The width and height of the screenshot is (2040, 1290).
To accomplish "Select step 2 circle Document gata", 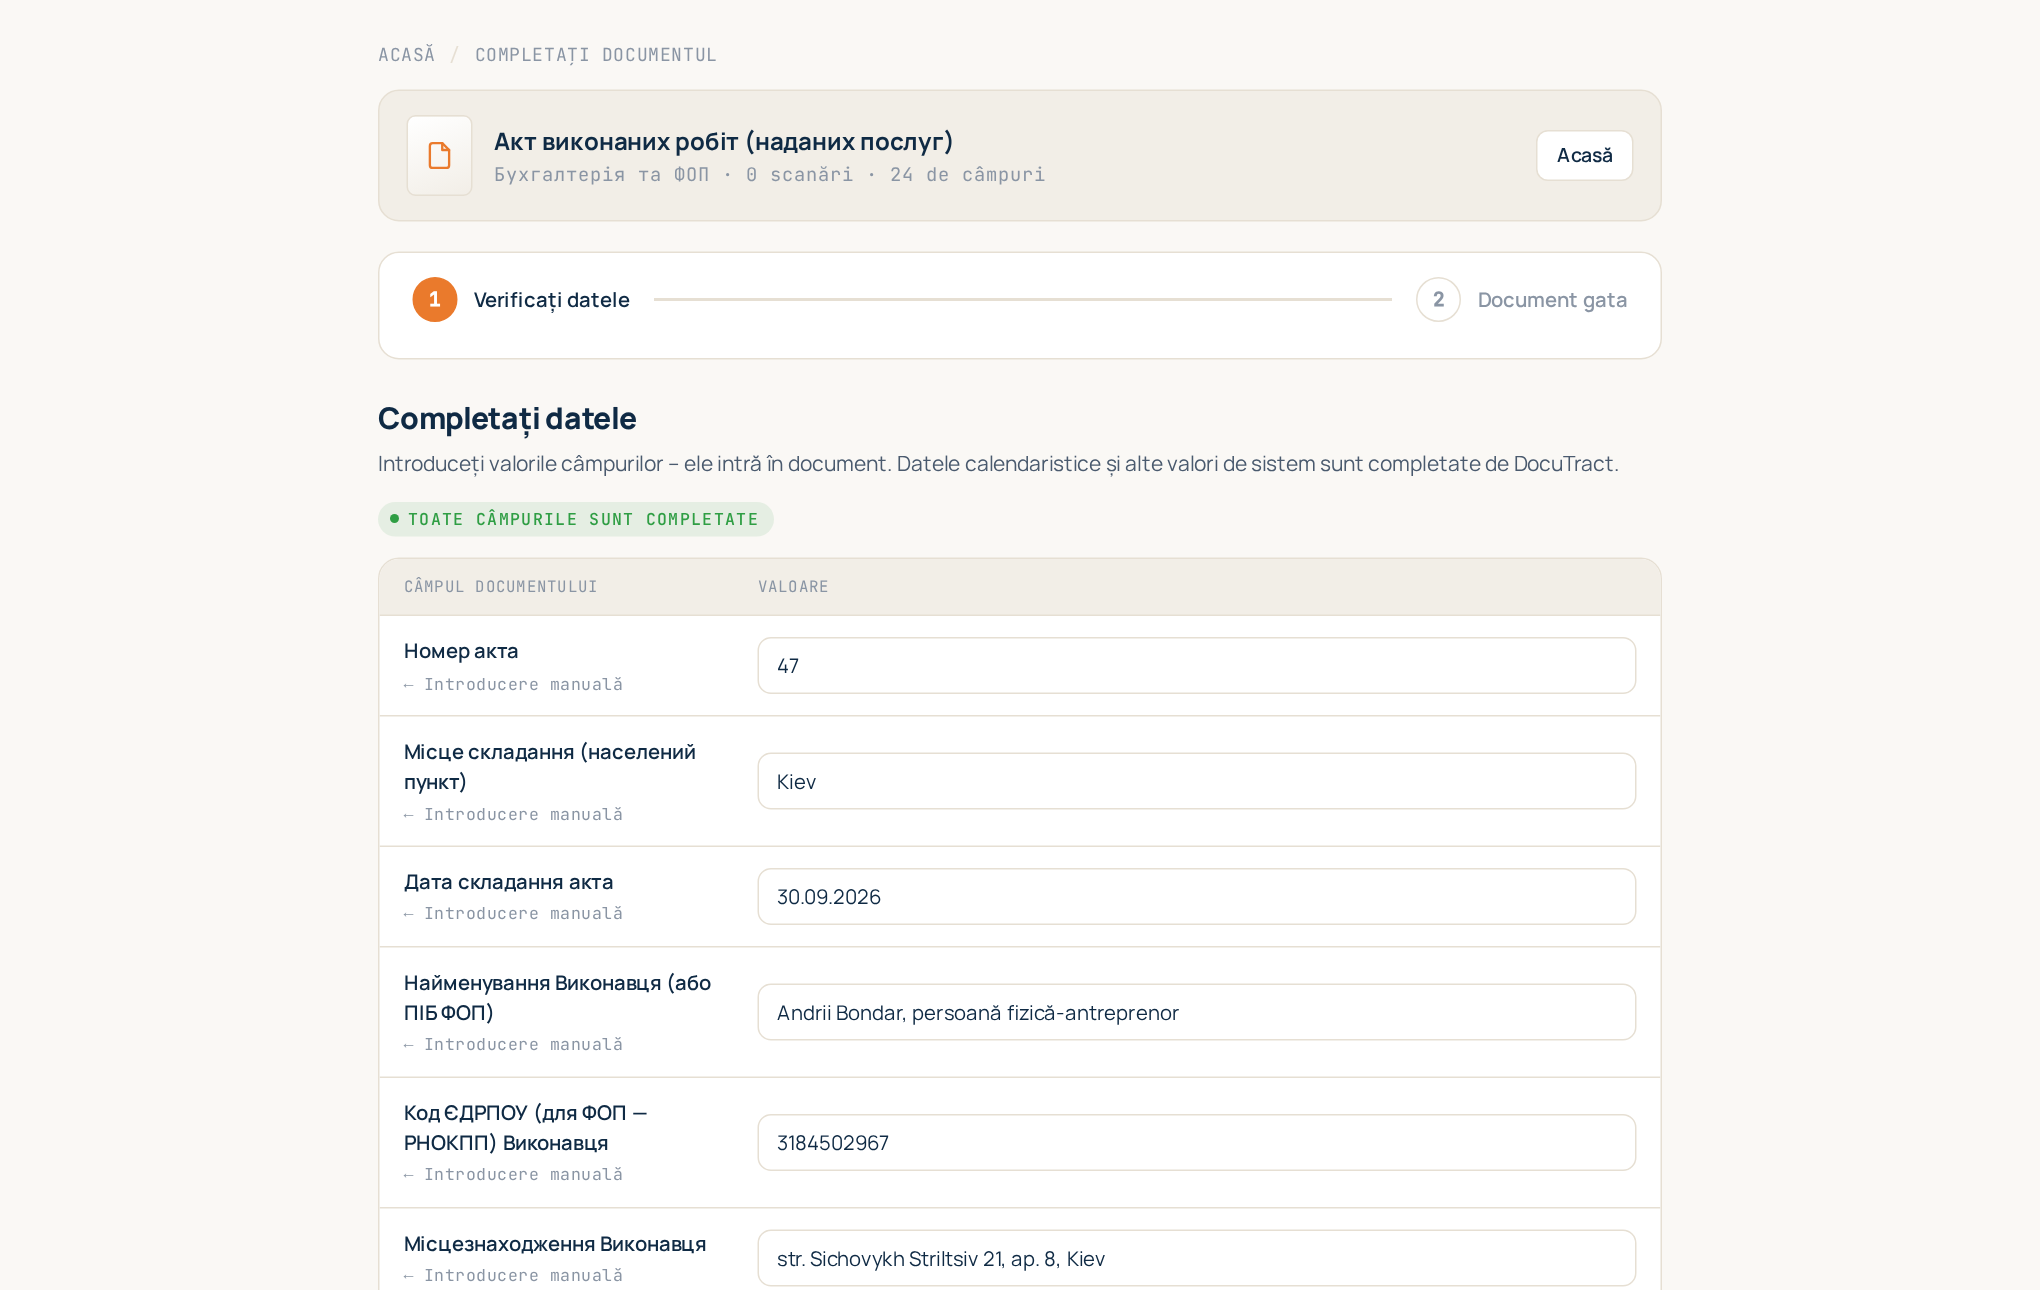I will click(1438, 299).
